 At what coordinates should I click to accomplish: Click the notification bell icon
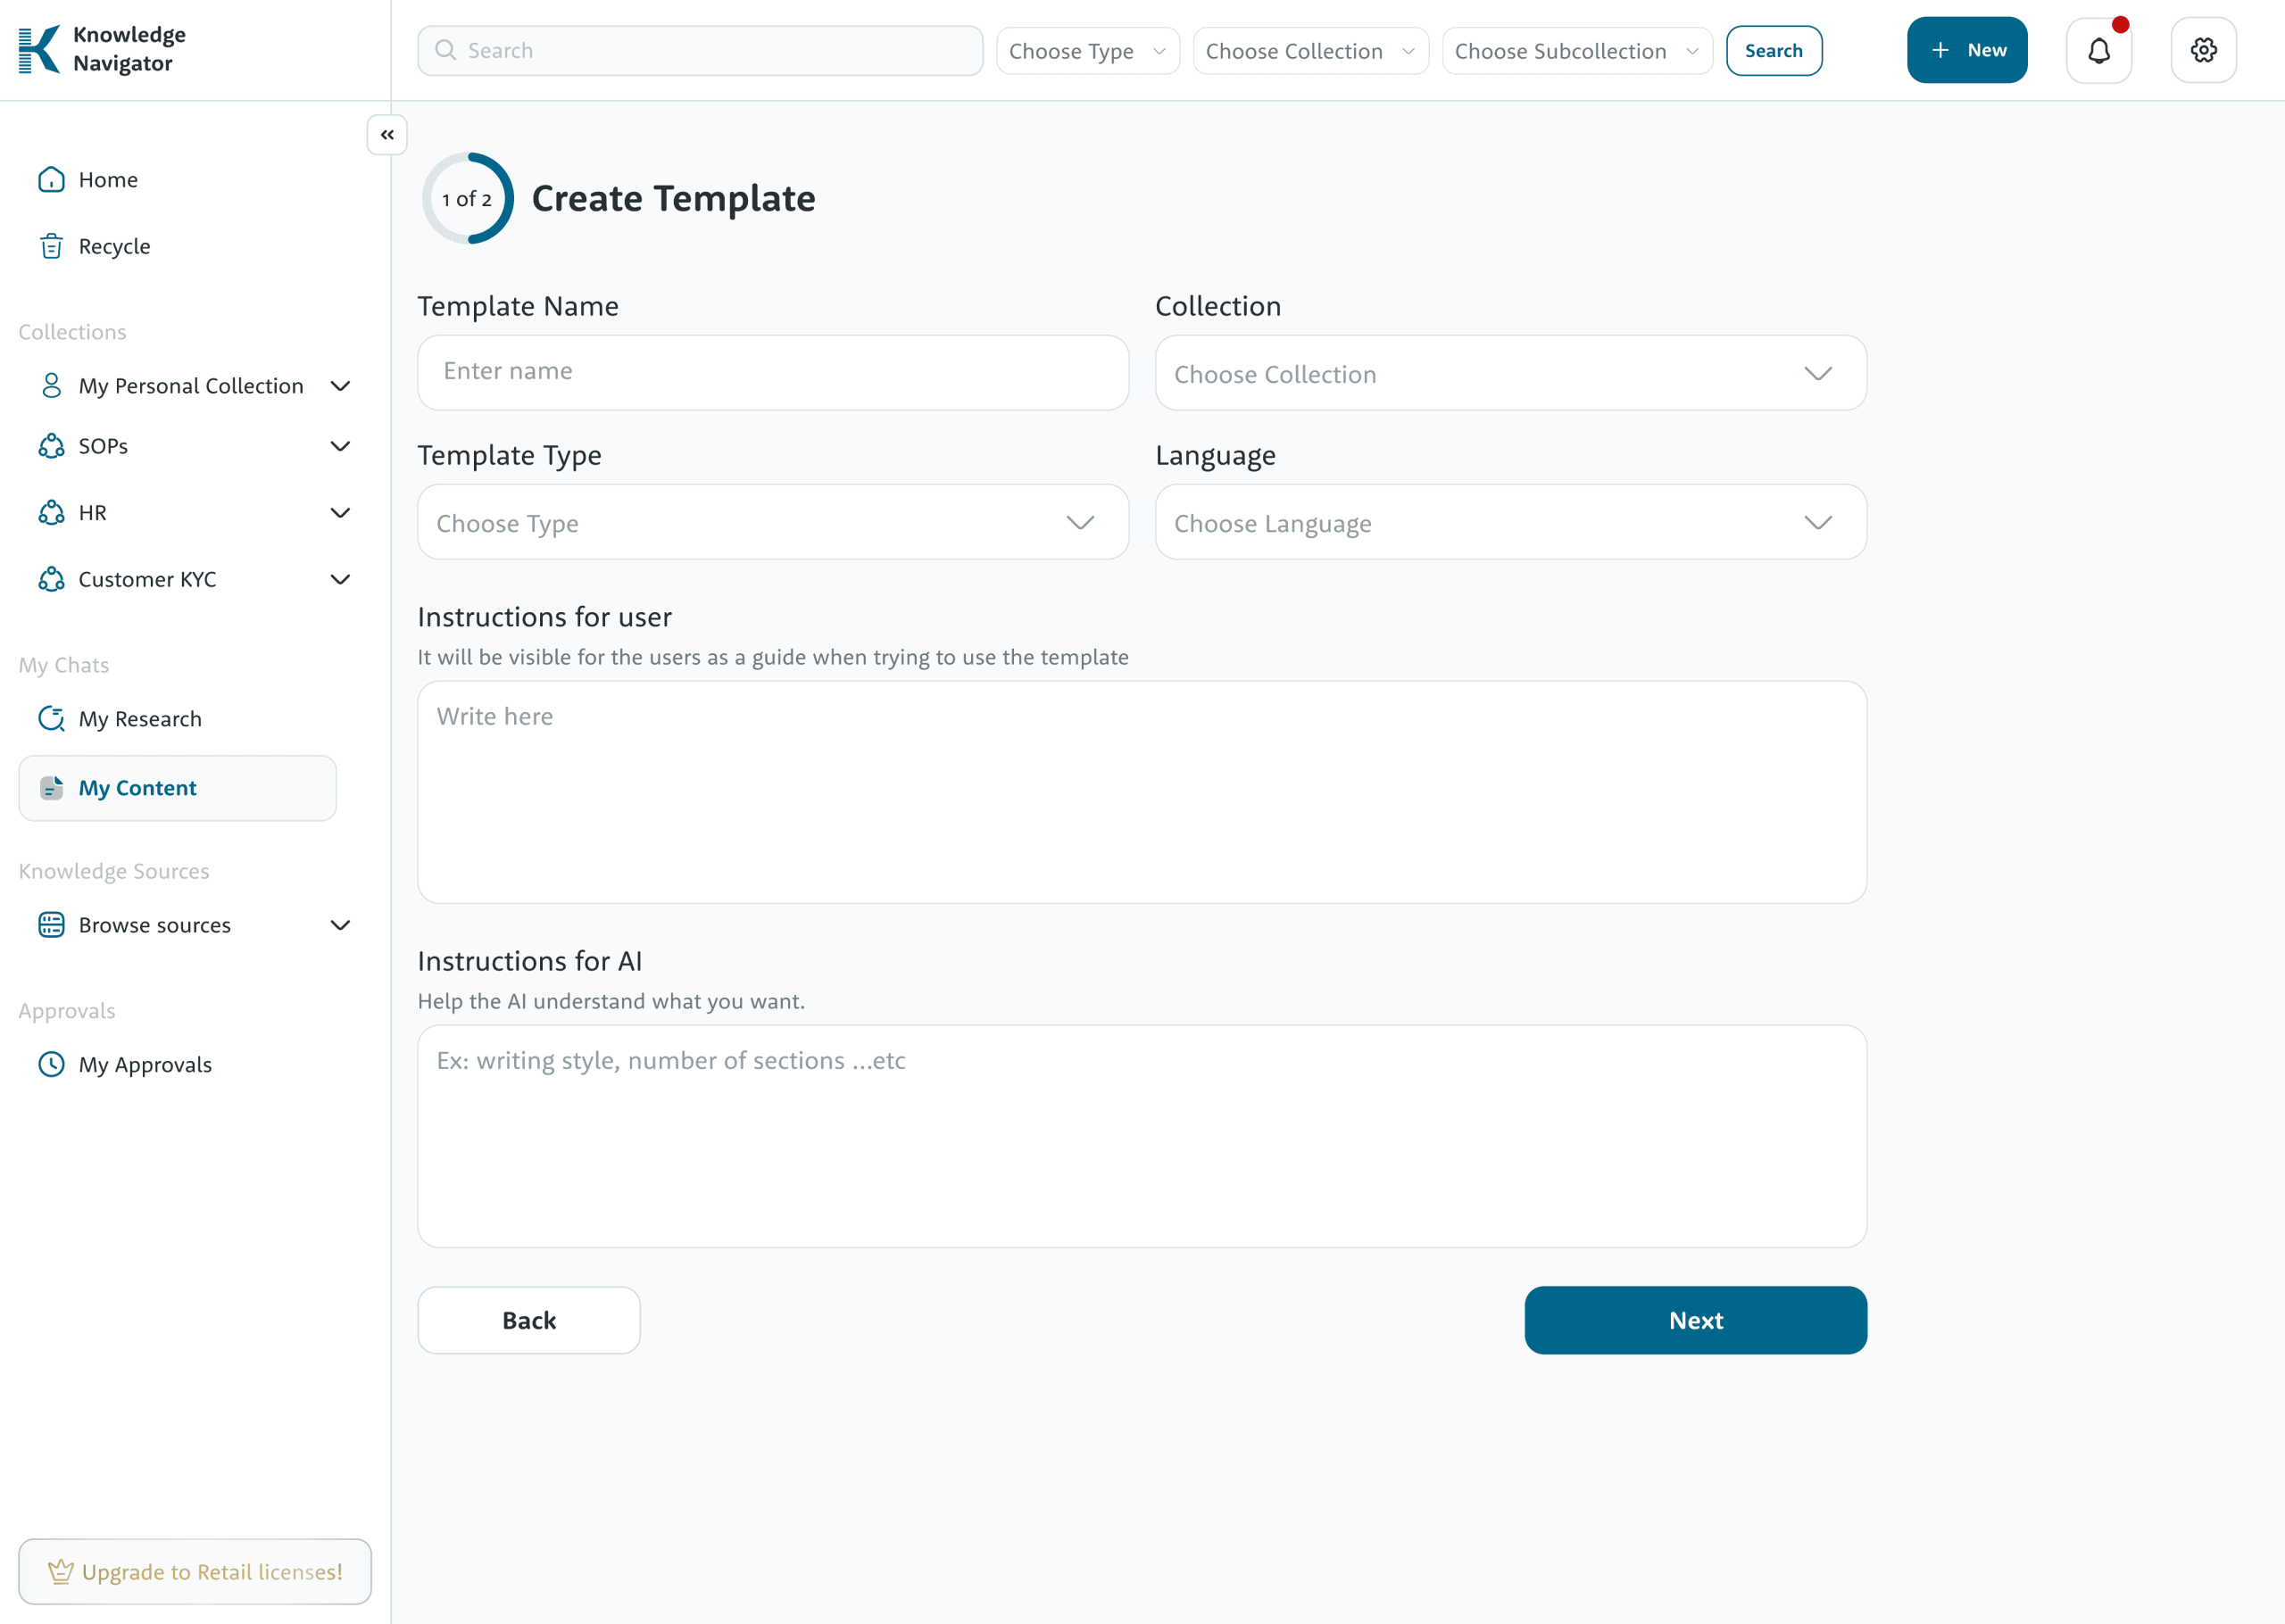[2098, 50]
